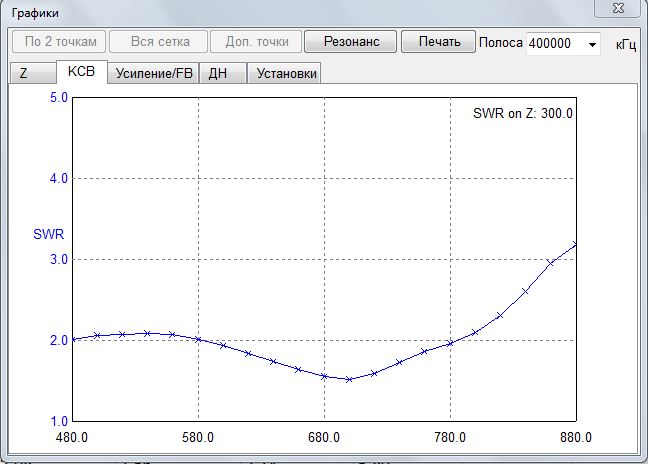Click the curve point at 780.0 gridline
Viewport: 648px width, 464px height.
click(450, 343)
